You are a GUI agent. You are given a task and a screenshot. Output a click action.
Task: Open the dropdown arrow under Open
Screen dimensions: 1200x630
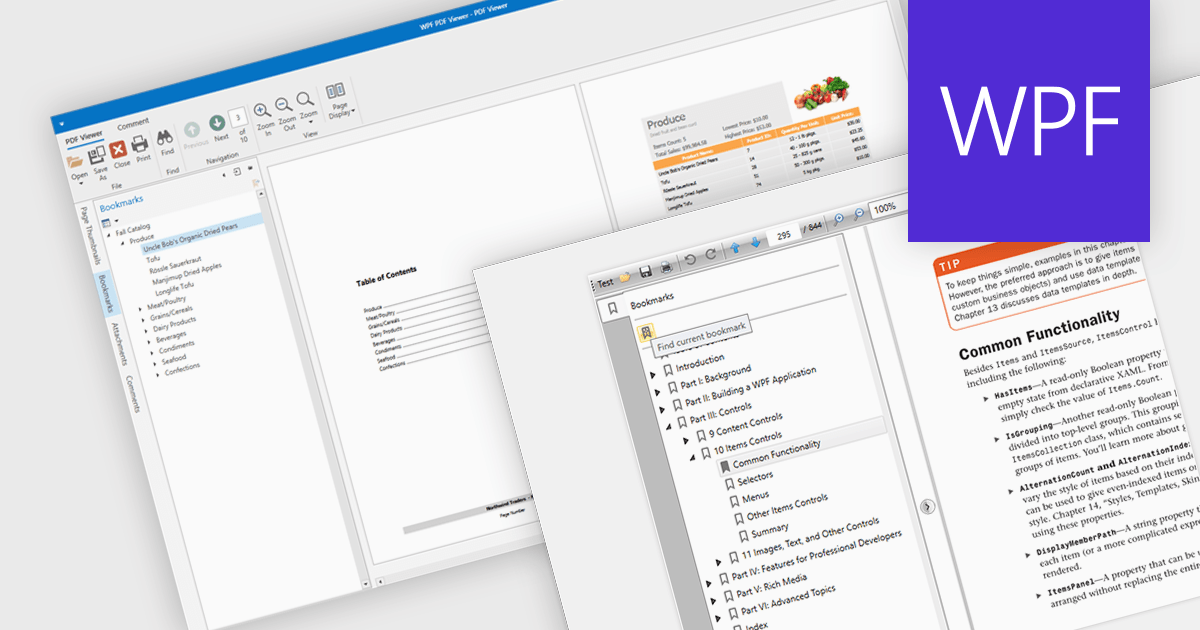click(x=81, y=184)
